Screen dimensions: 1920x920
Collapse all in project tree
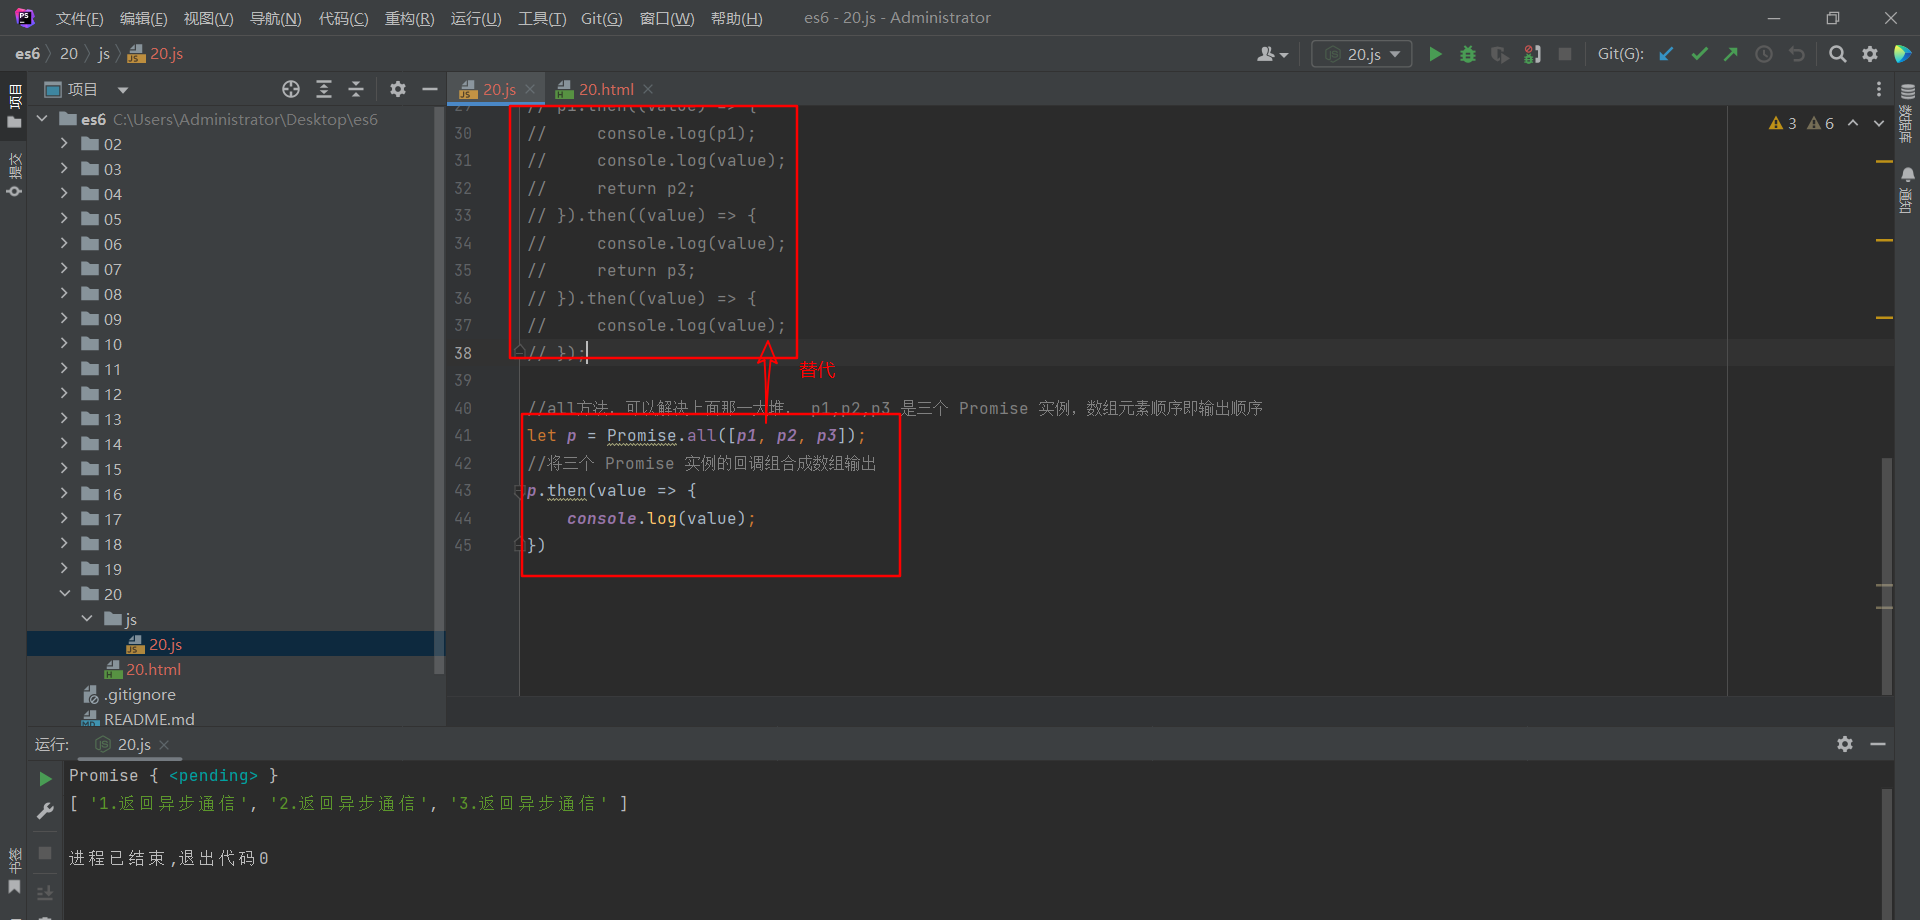(356, 89)
